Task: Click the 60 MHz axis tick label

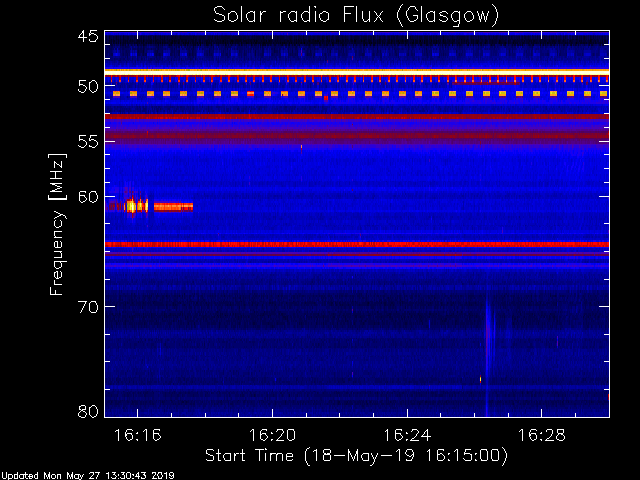Action: tap(88, 197)
